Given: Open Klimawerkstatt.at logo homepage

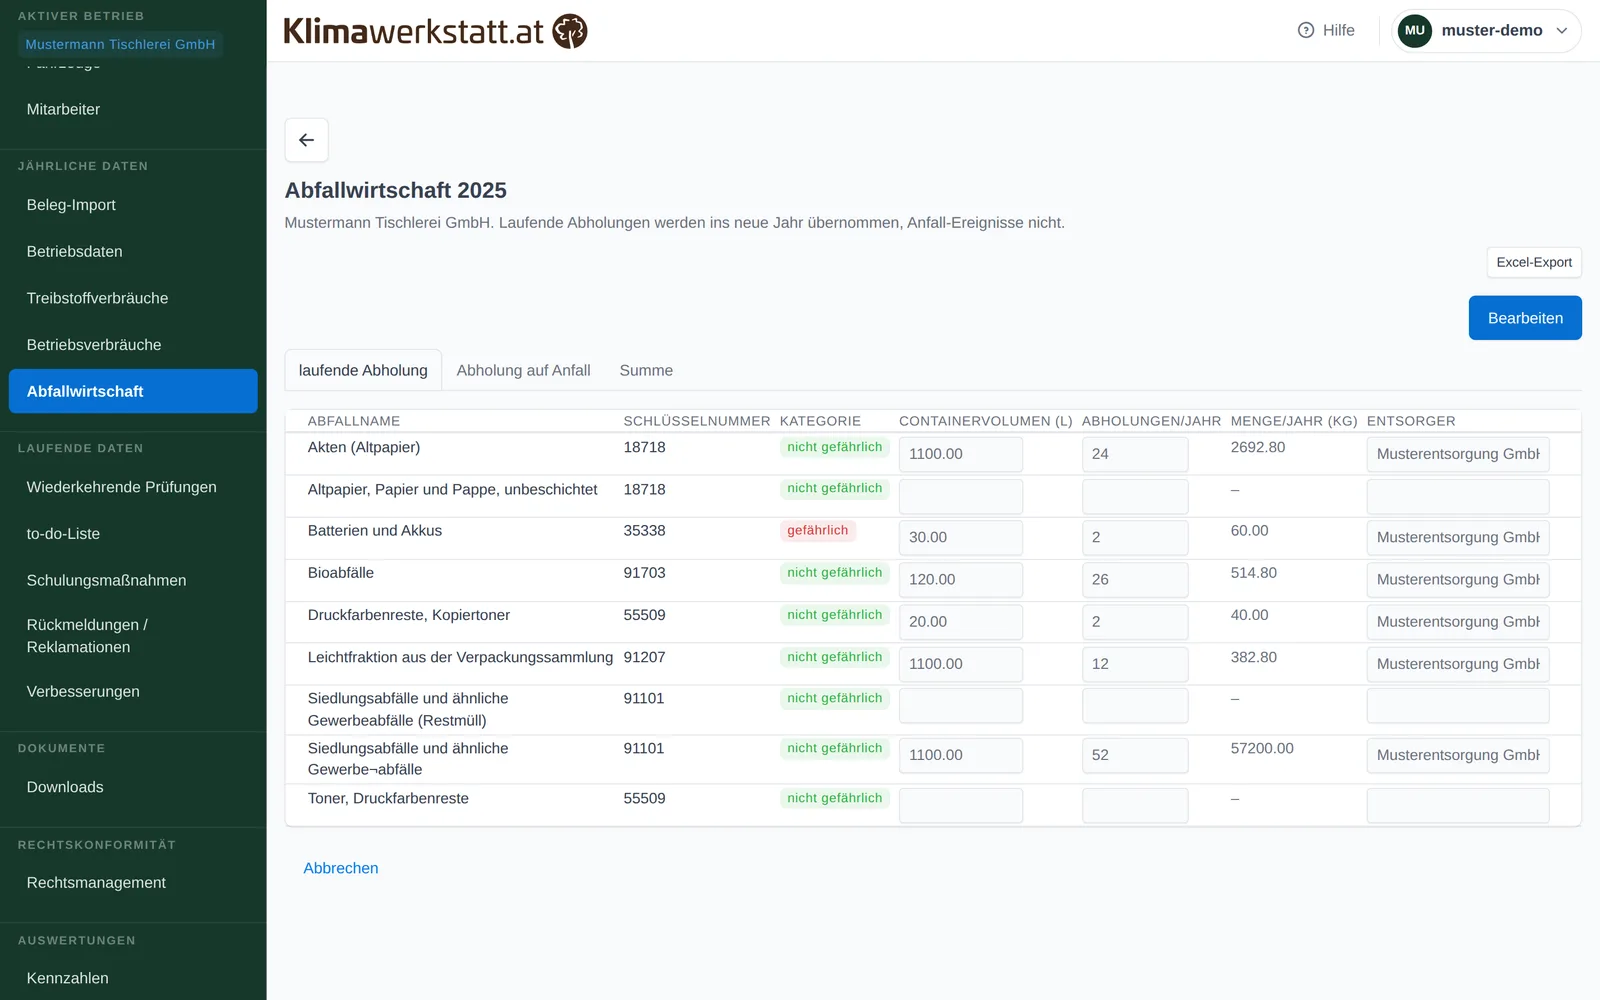Looking at the screenshot, I should pos(435,31).
